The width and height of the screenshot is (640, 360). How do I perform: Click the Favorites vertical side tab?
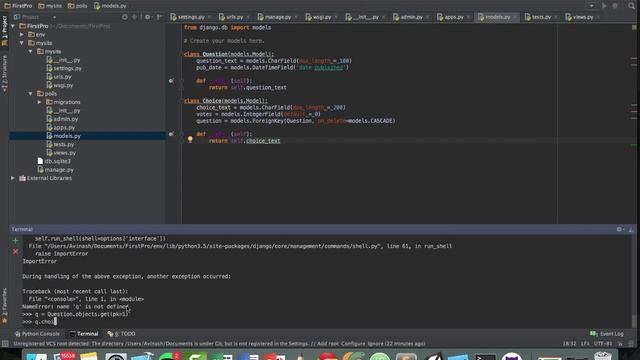point(4,305)
